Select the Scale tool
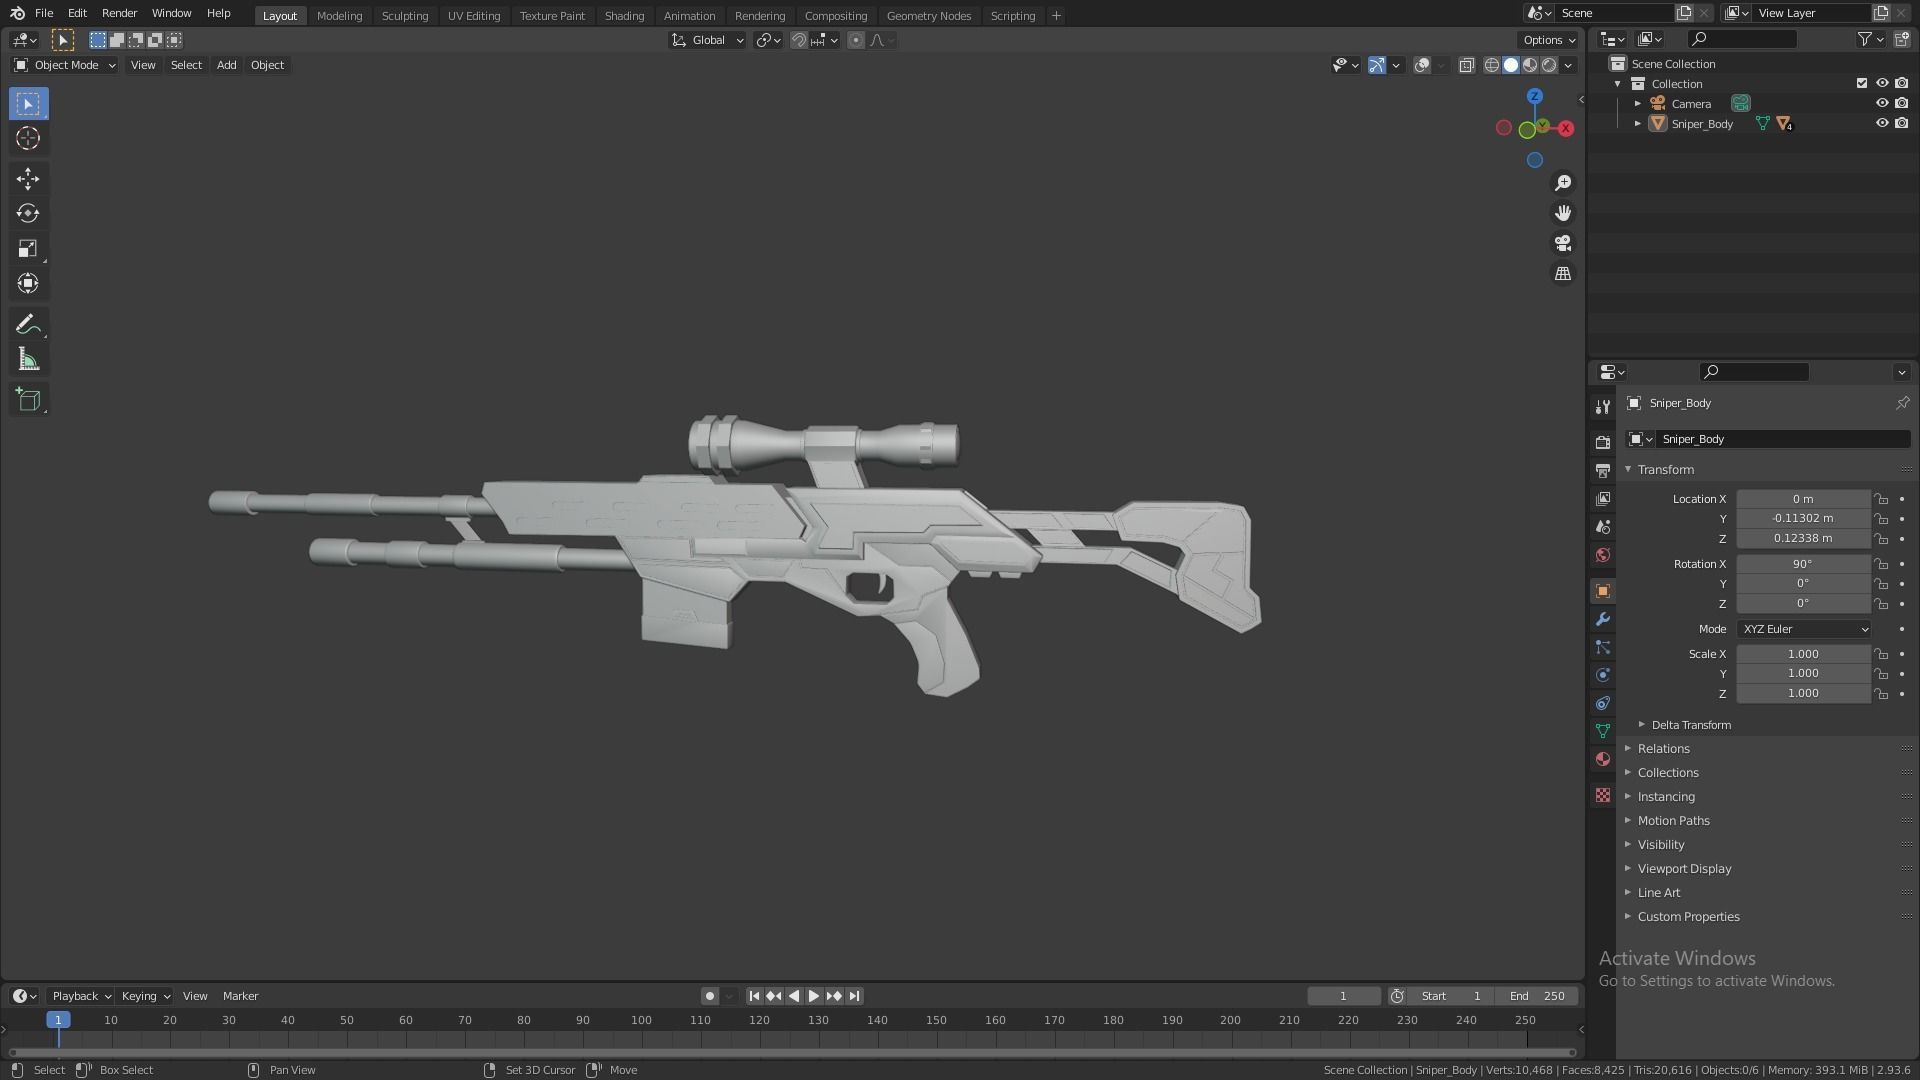Viewport: 1920px width, 1080px height. click(27, 248)
